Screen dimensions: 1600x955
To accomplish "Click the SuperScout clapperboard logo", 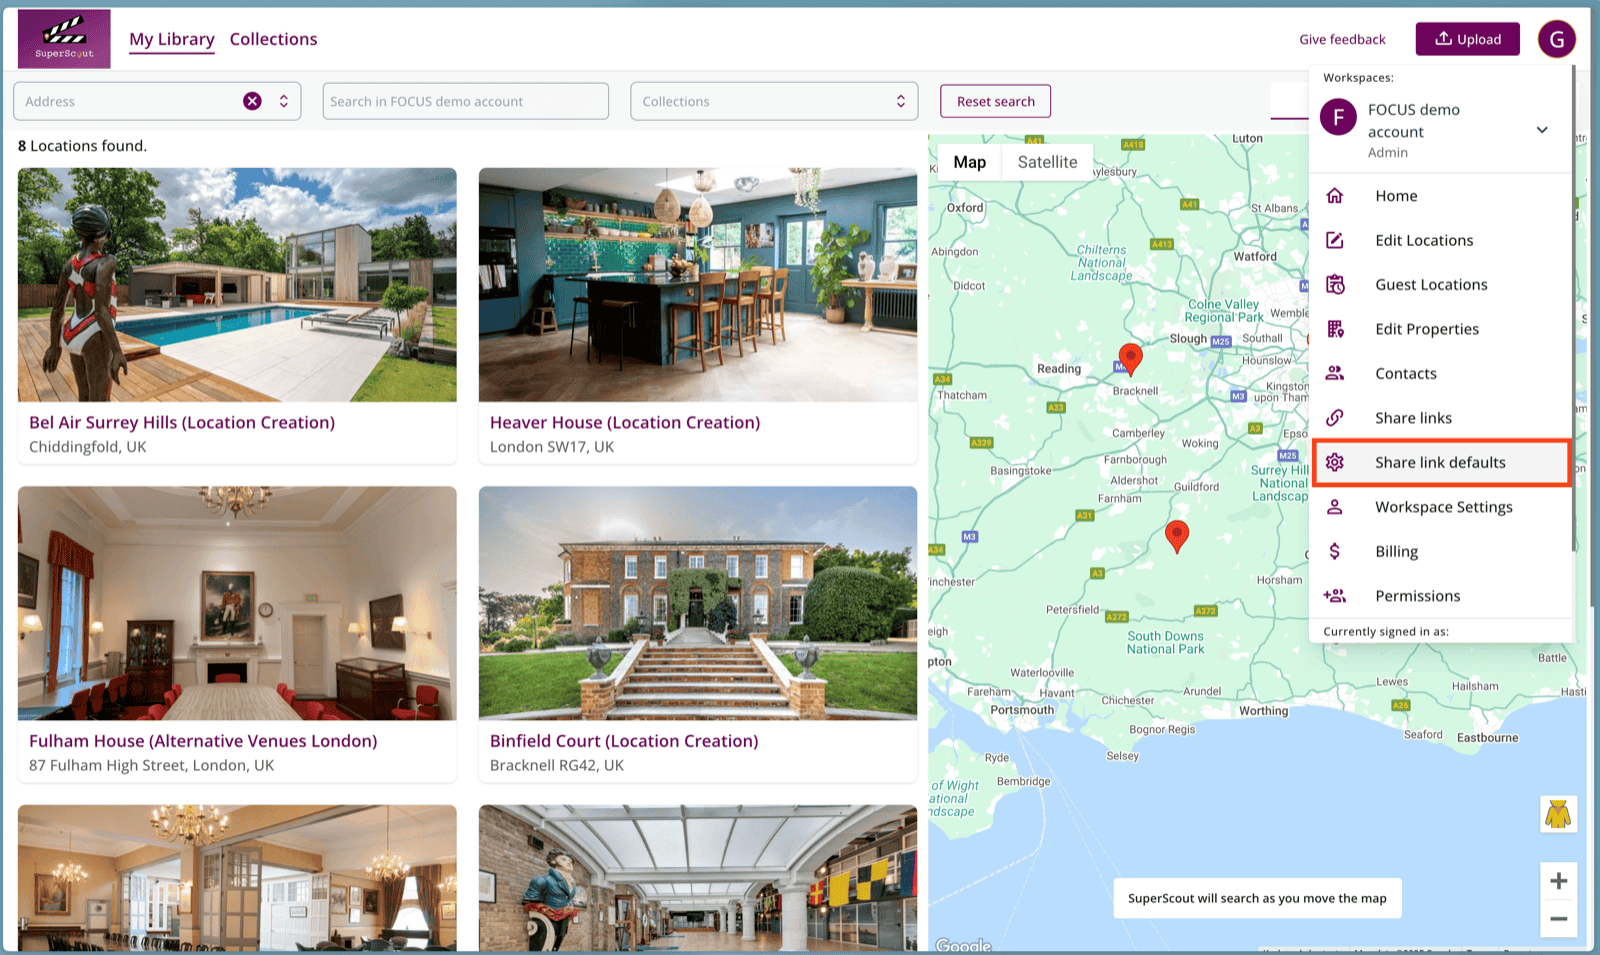I will point(64,39).
